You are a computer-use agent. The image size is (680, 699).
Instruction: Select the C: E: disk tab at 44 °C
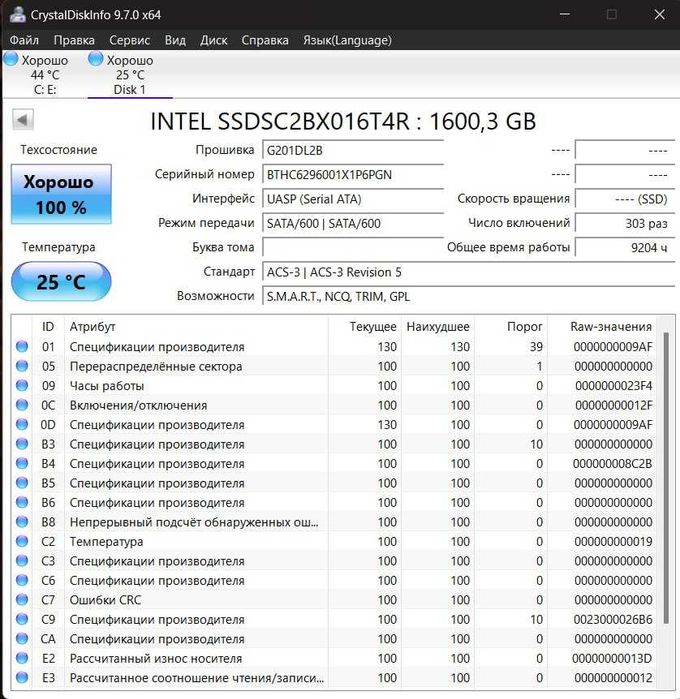pyautogui.click(x=45, y=74)
